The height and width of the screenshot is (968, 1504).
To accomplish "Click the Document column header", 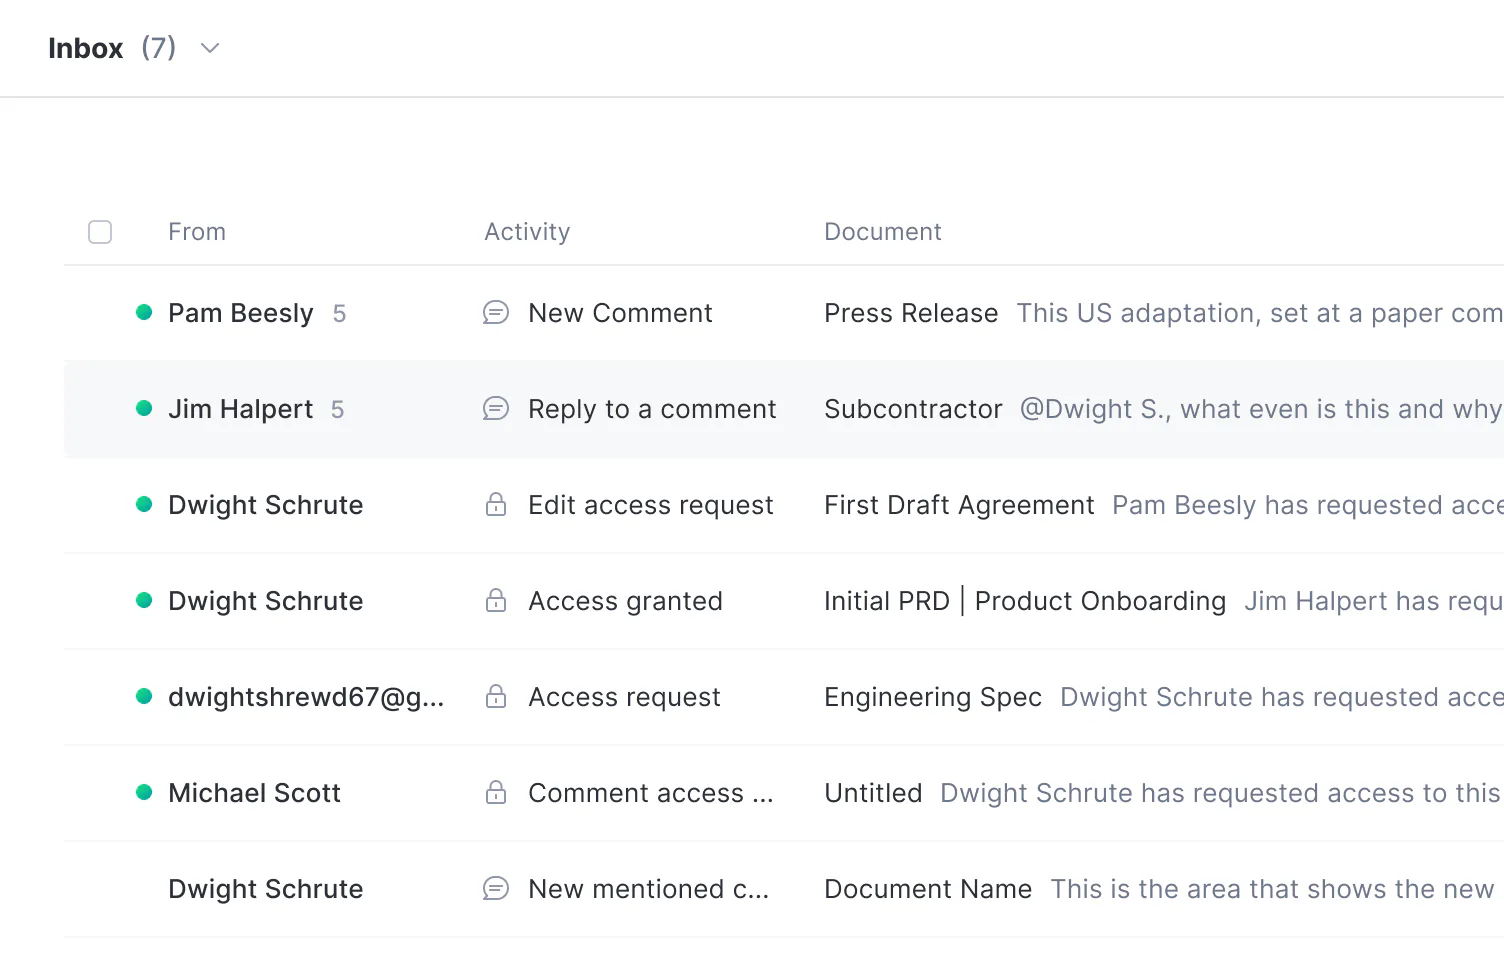I will point(883,232).
